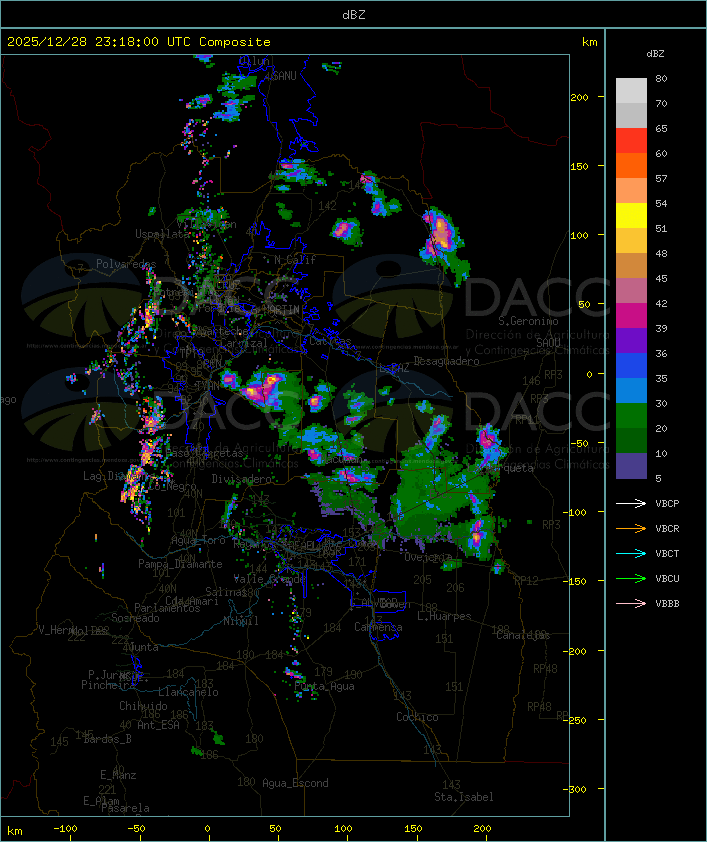This screenshot has width=707, height=842.
Task: Click the white VBCP arrow icon
Action: pyautogui.click(x=631, y=503)
